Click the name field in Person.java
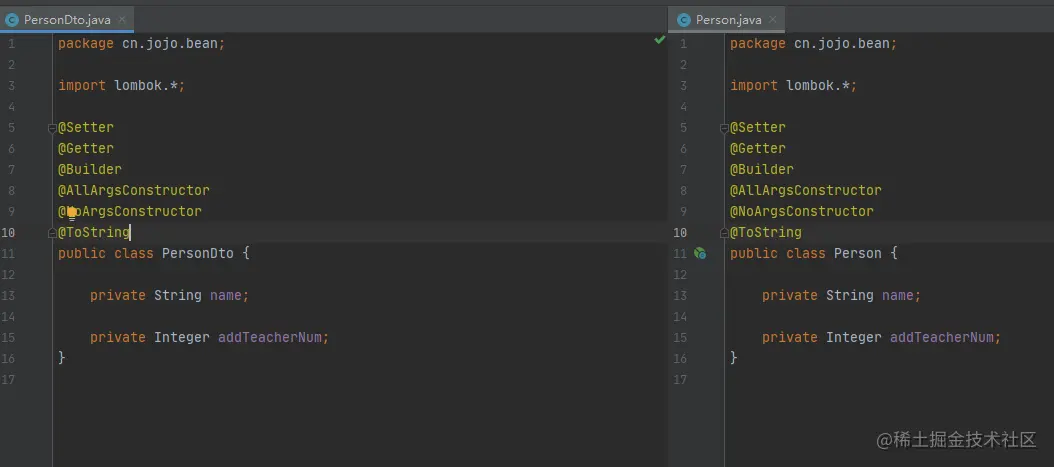The image size is (1054, 467). (899, 295)
